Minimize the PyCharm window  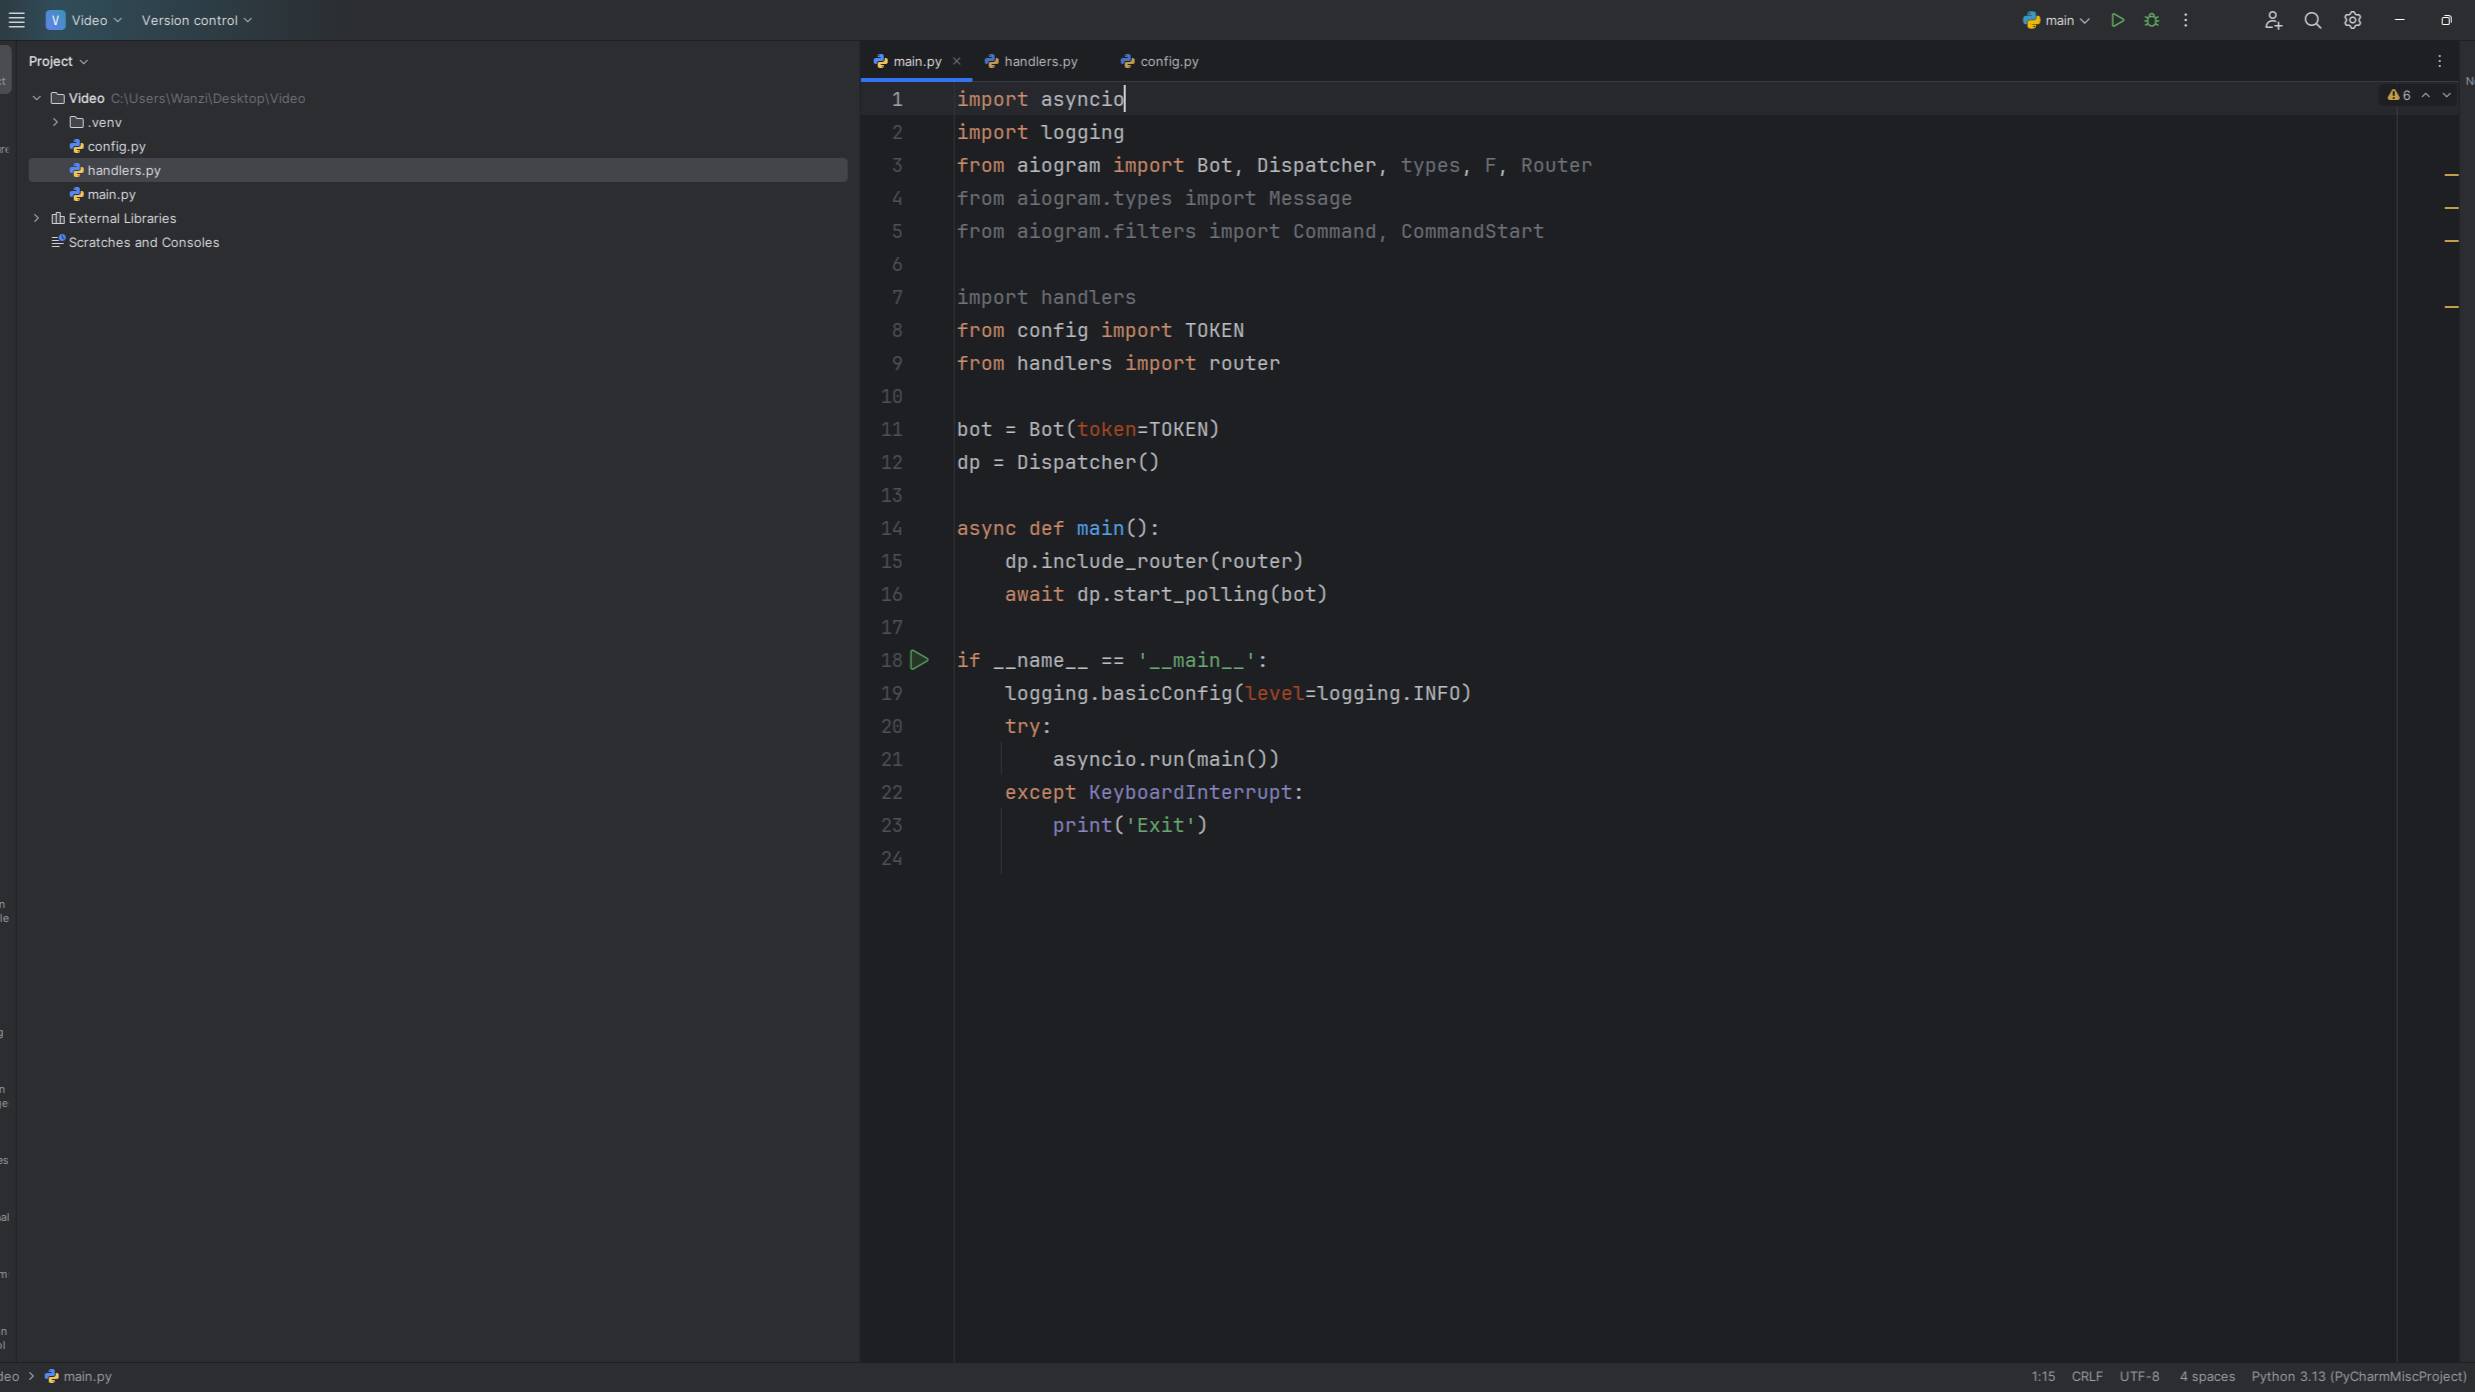2399,20
